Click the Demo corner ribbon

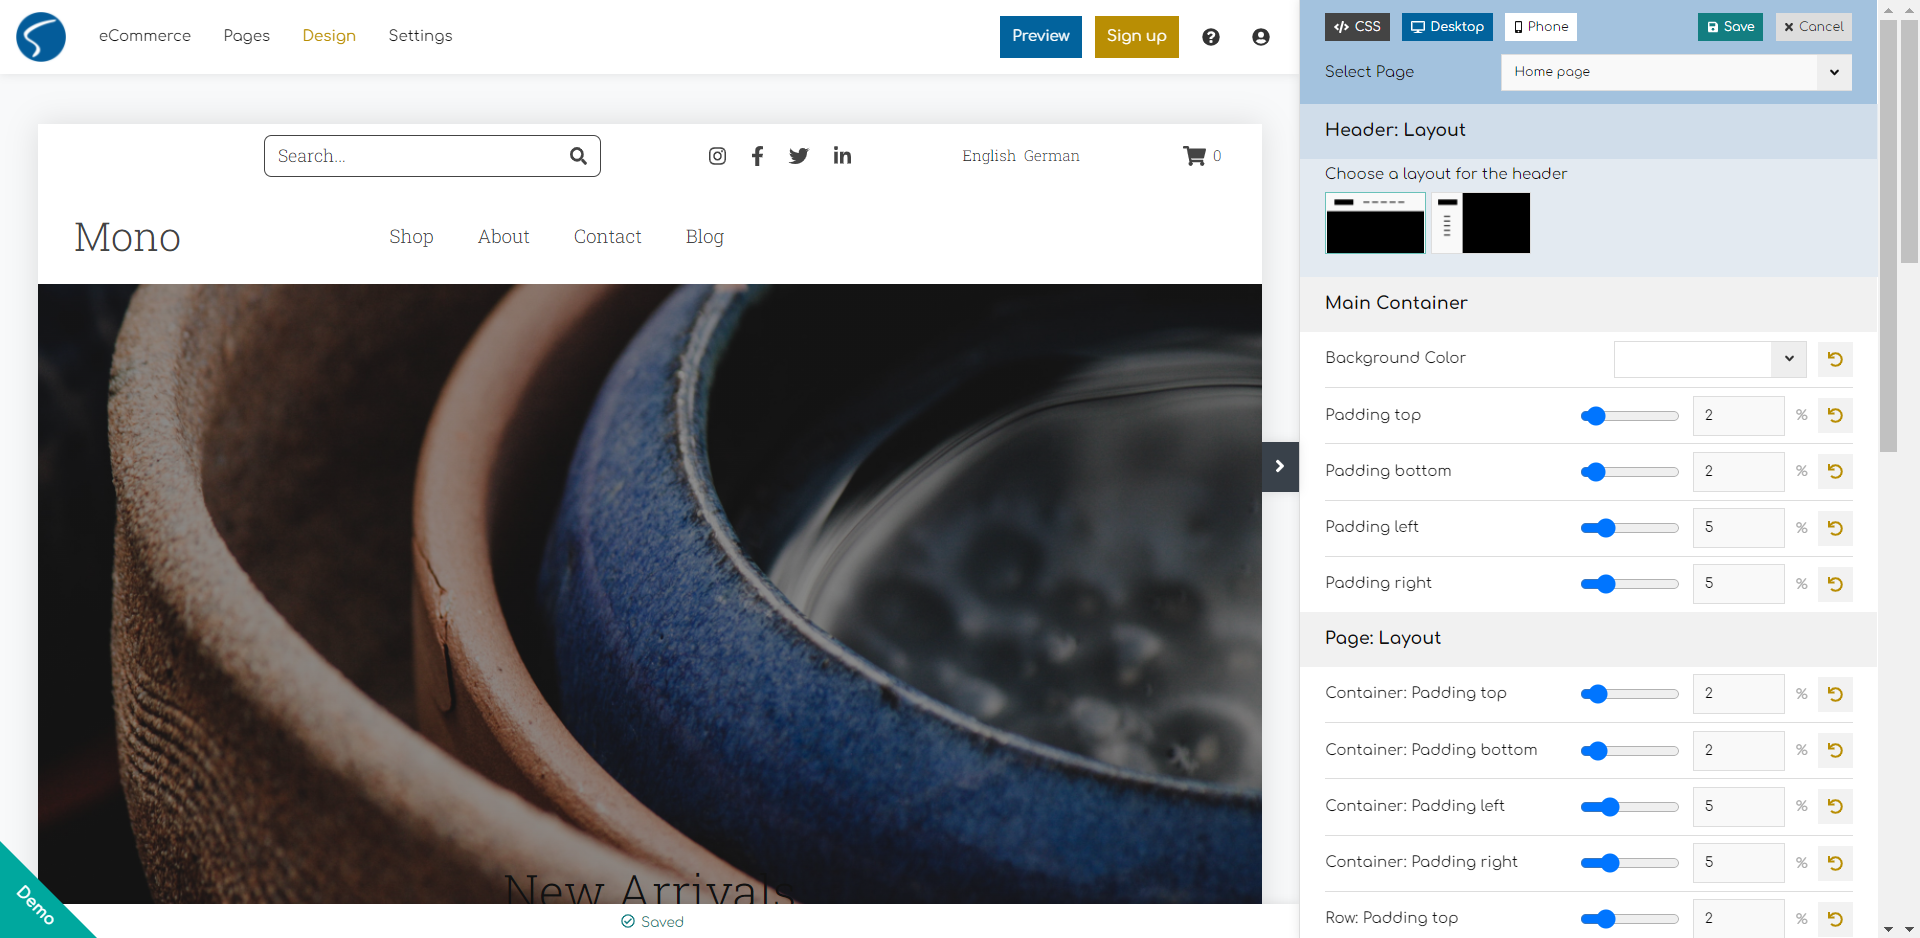(x=35, y=903)
